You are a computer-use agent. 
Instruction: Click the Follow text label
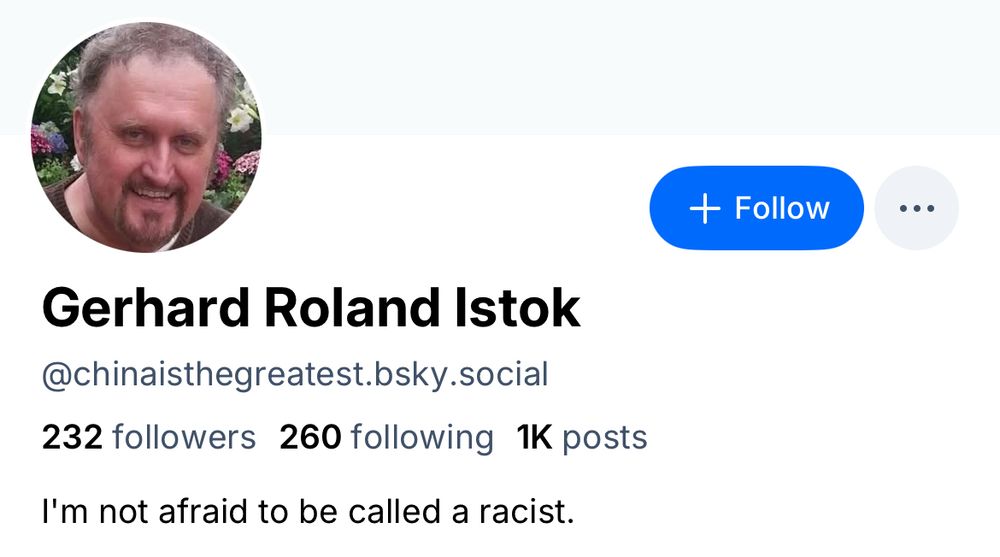click(x=782, y=208)
